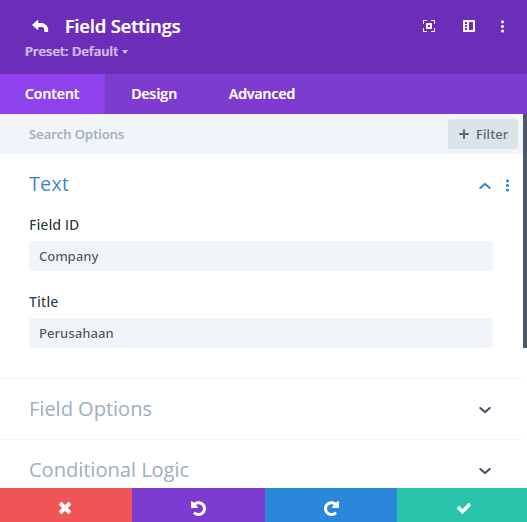Click the Field ID input containing Company

click(261, 256)
